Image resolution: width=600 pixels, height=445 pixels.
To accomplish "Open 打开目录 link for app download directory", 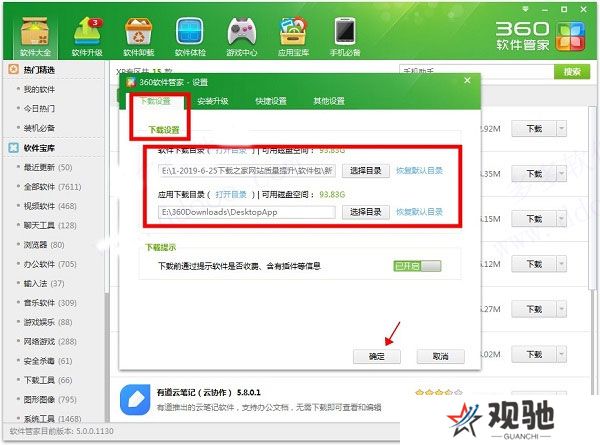I will (231, 194).
